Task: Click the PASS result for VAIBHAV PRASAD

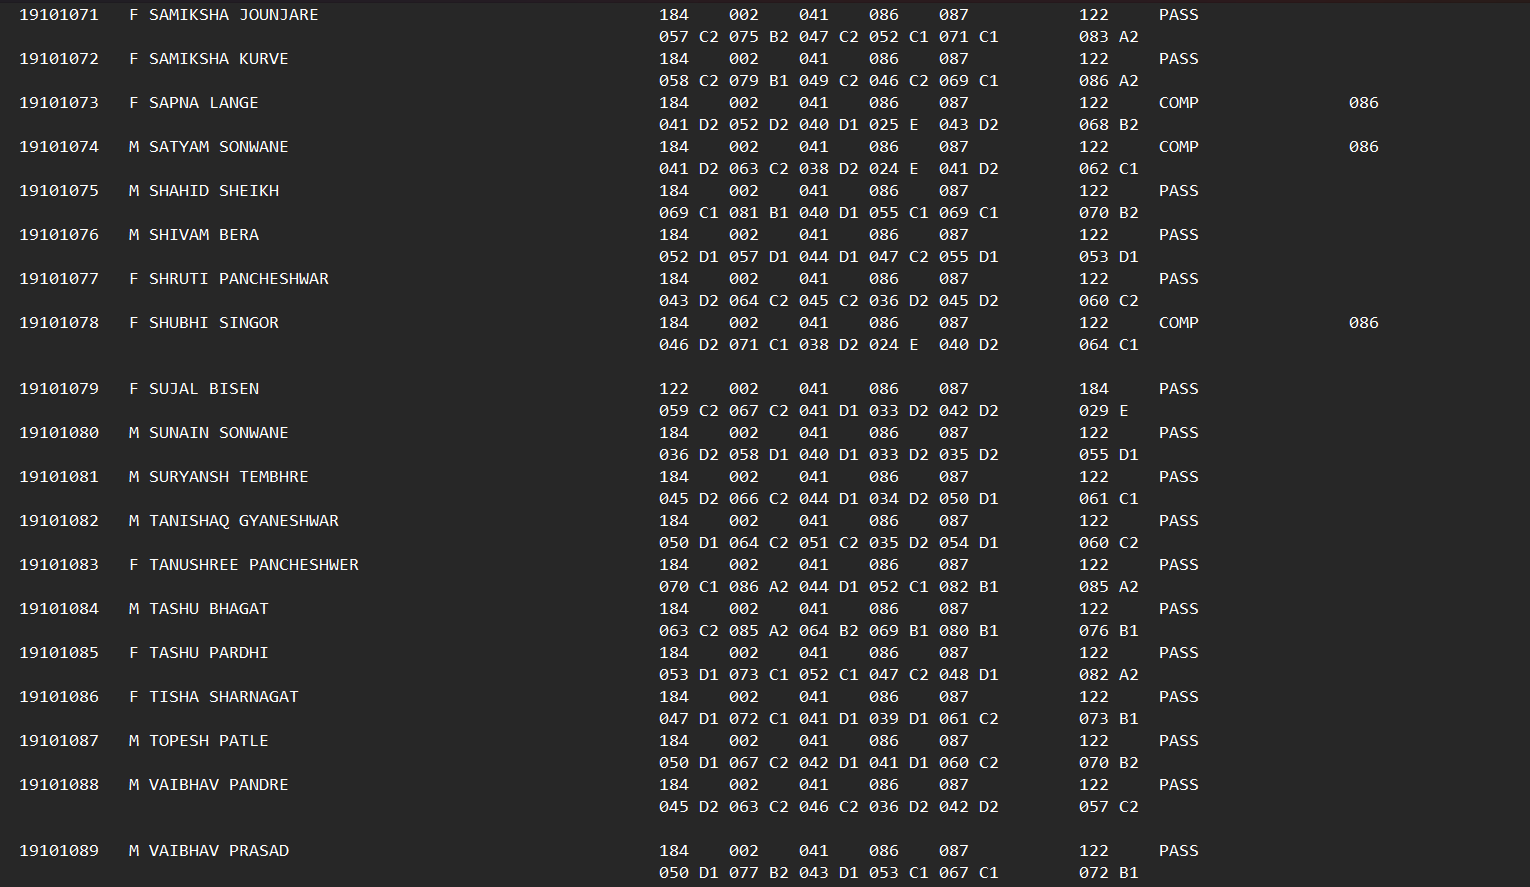Action: [1178, 851]
